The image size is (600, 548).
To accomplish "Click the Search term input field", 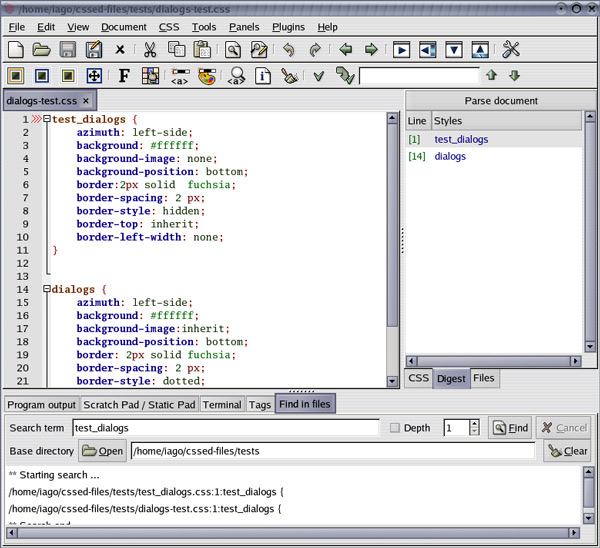I will pos(226,428).
